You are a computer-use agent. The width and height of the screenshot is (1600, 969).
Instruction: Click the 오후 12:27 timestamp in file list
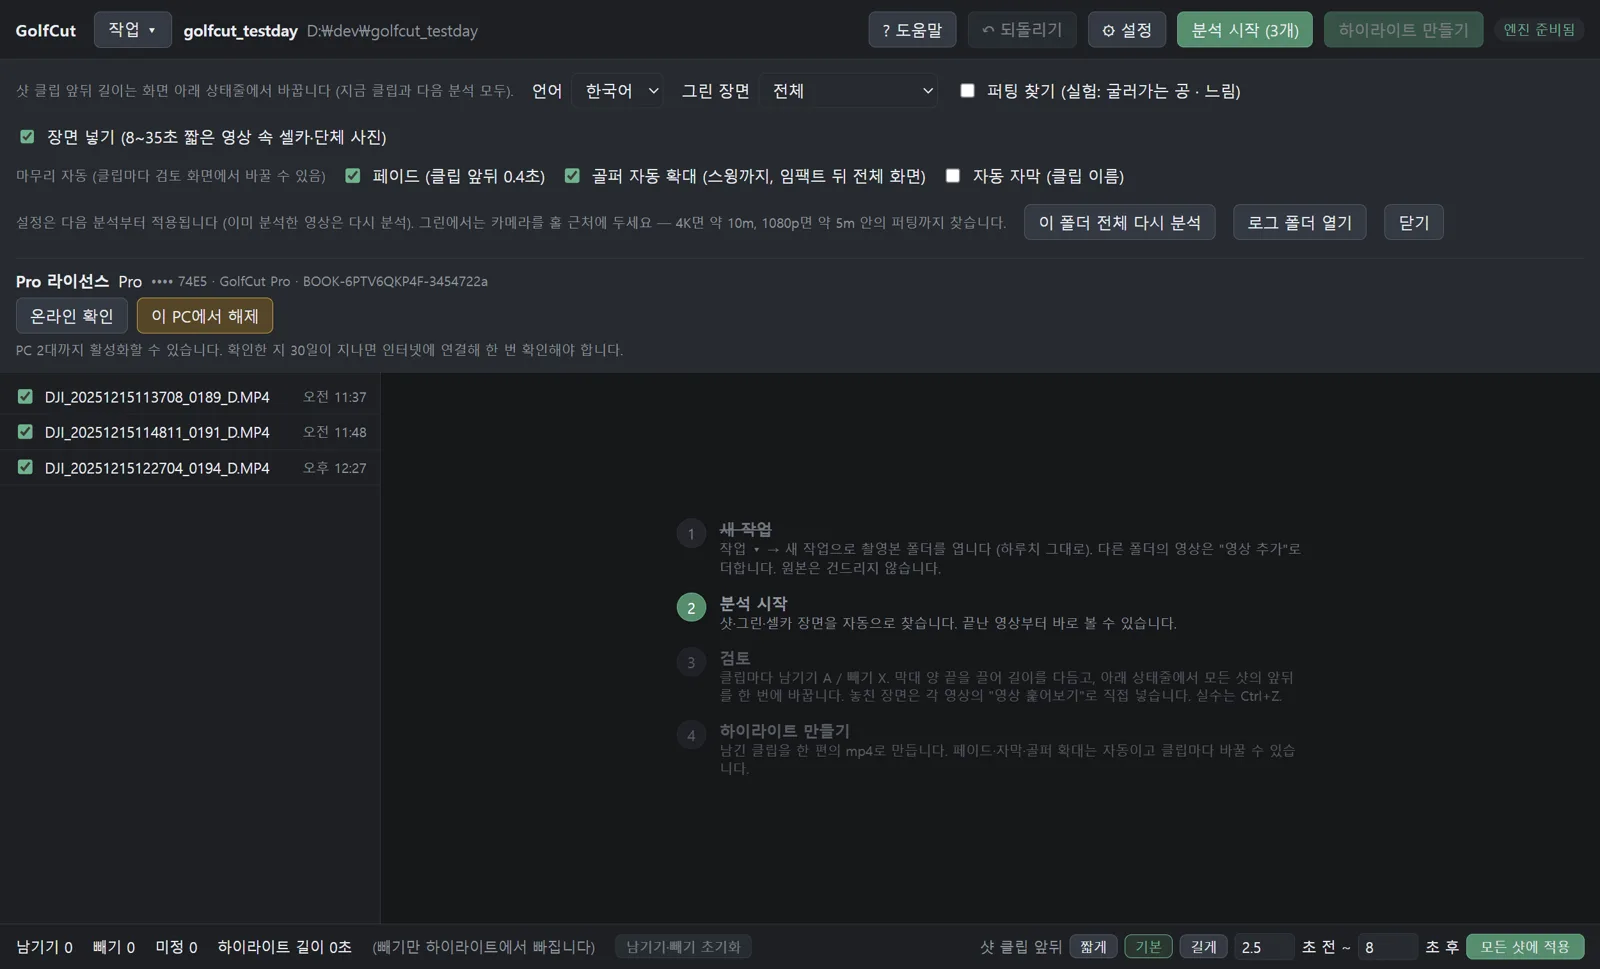click(335, 468)
